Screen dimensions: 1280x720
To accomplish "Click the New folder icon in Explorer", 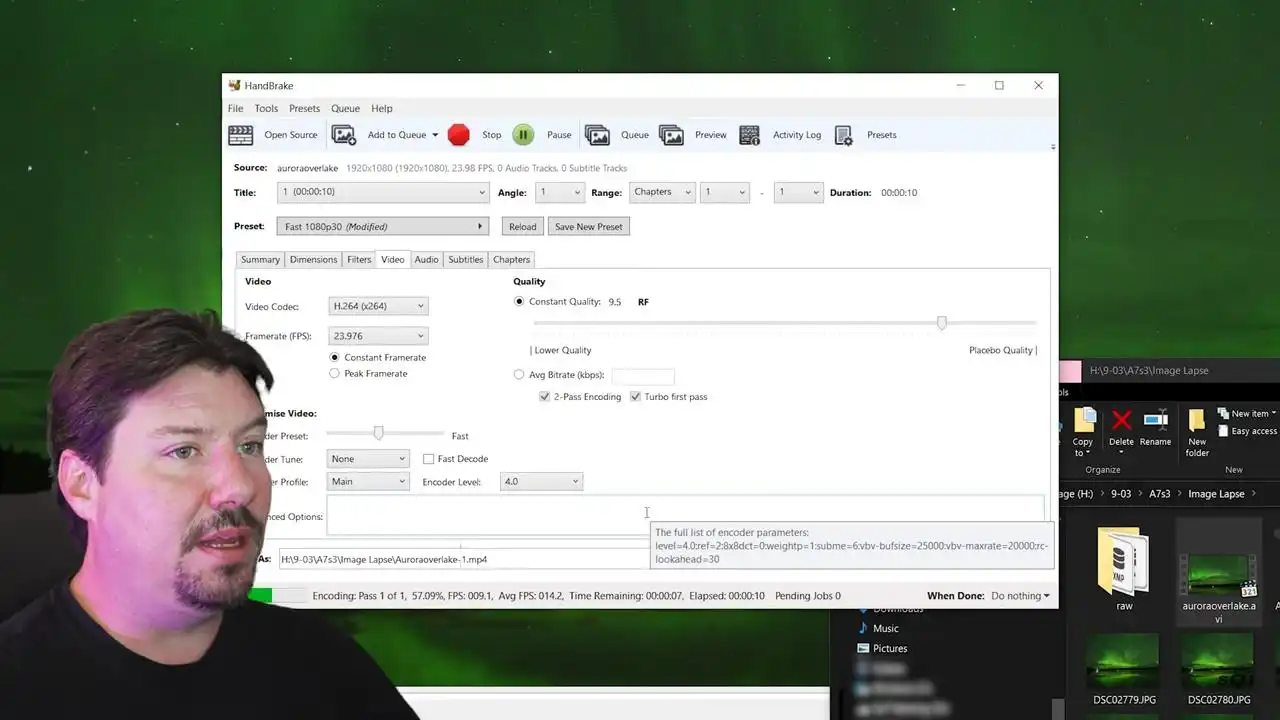I will click(x=1197, y=421).
